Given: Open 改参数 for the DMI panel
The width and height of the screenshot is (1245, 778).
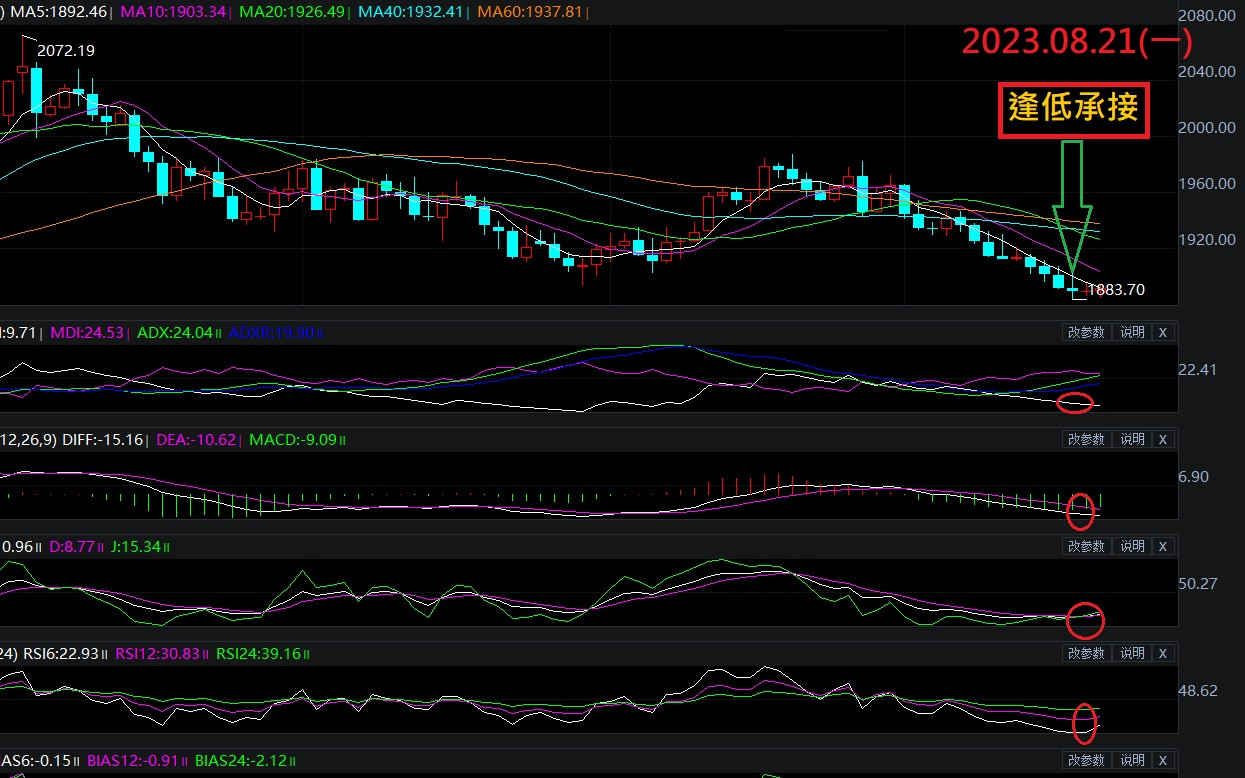Looking at the screenshot, I should pos(1086,332).
